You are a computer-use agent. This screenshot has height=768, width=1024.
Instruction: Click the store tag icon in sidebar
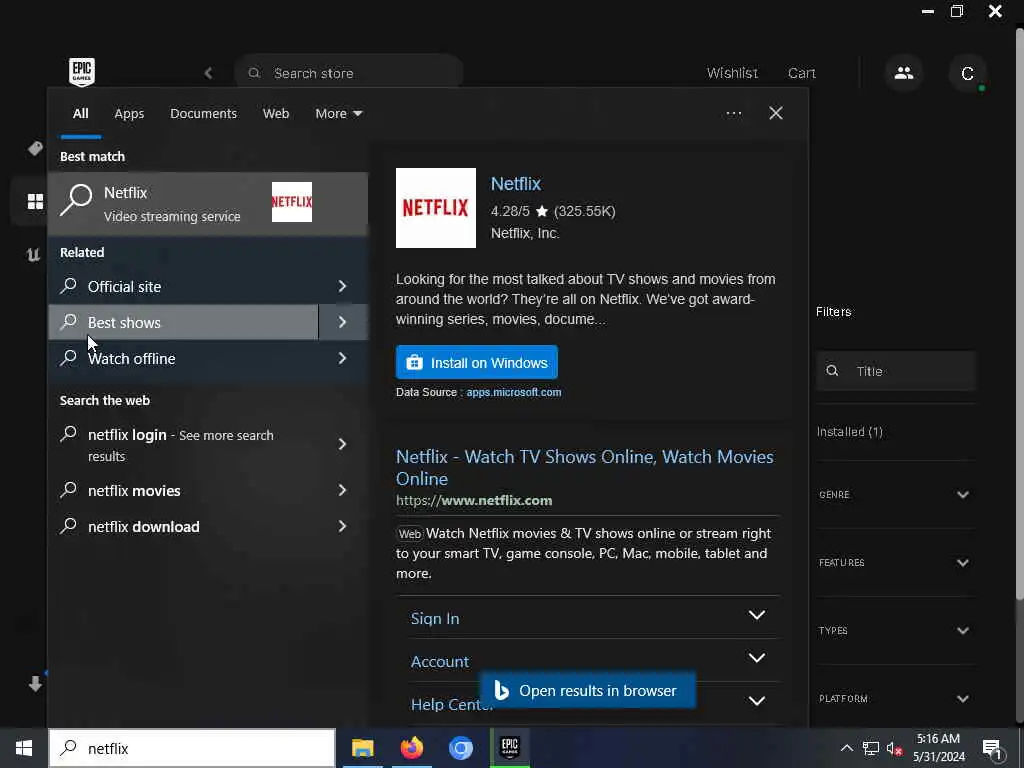click(x=35, y=148)
